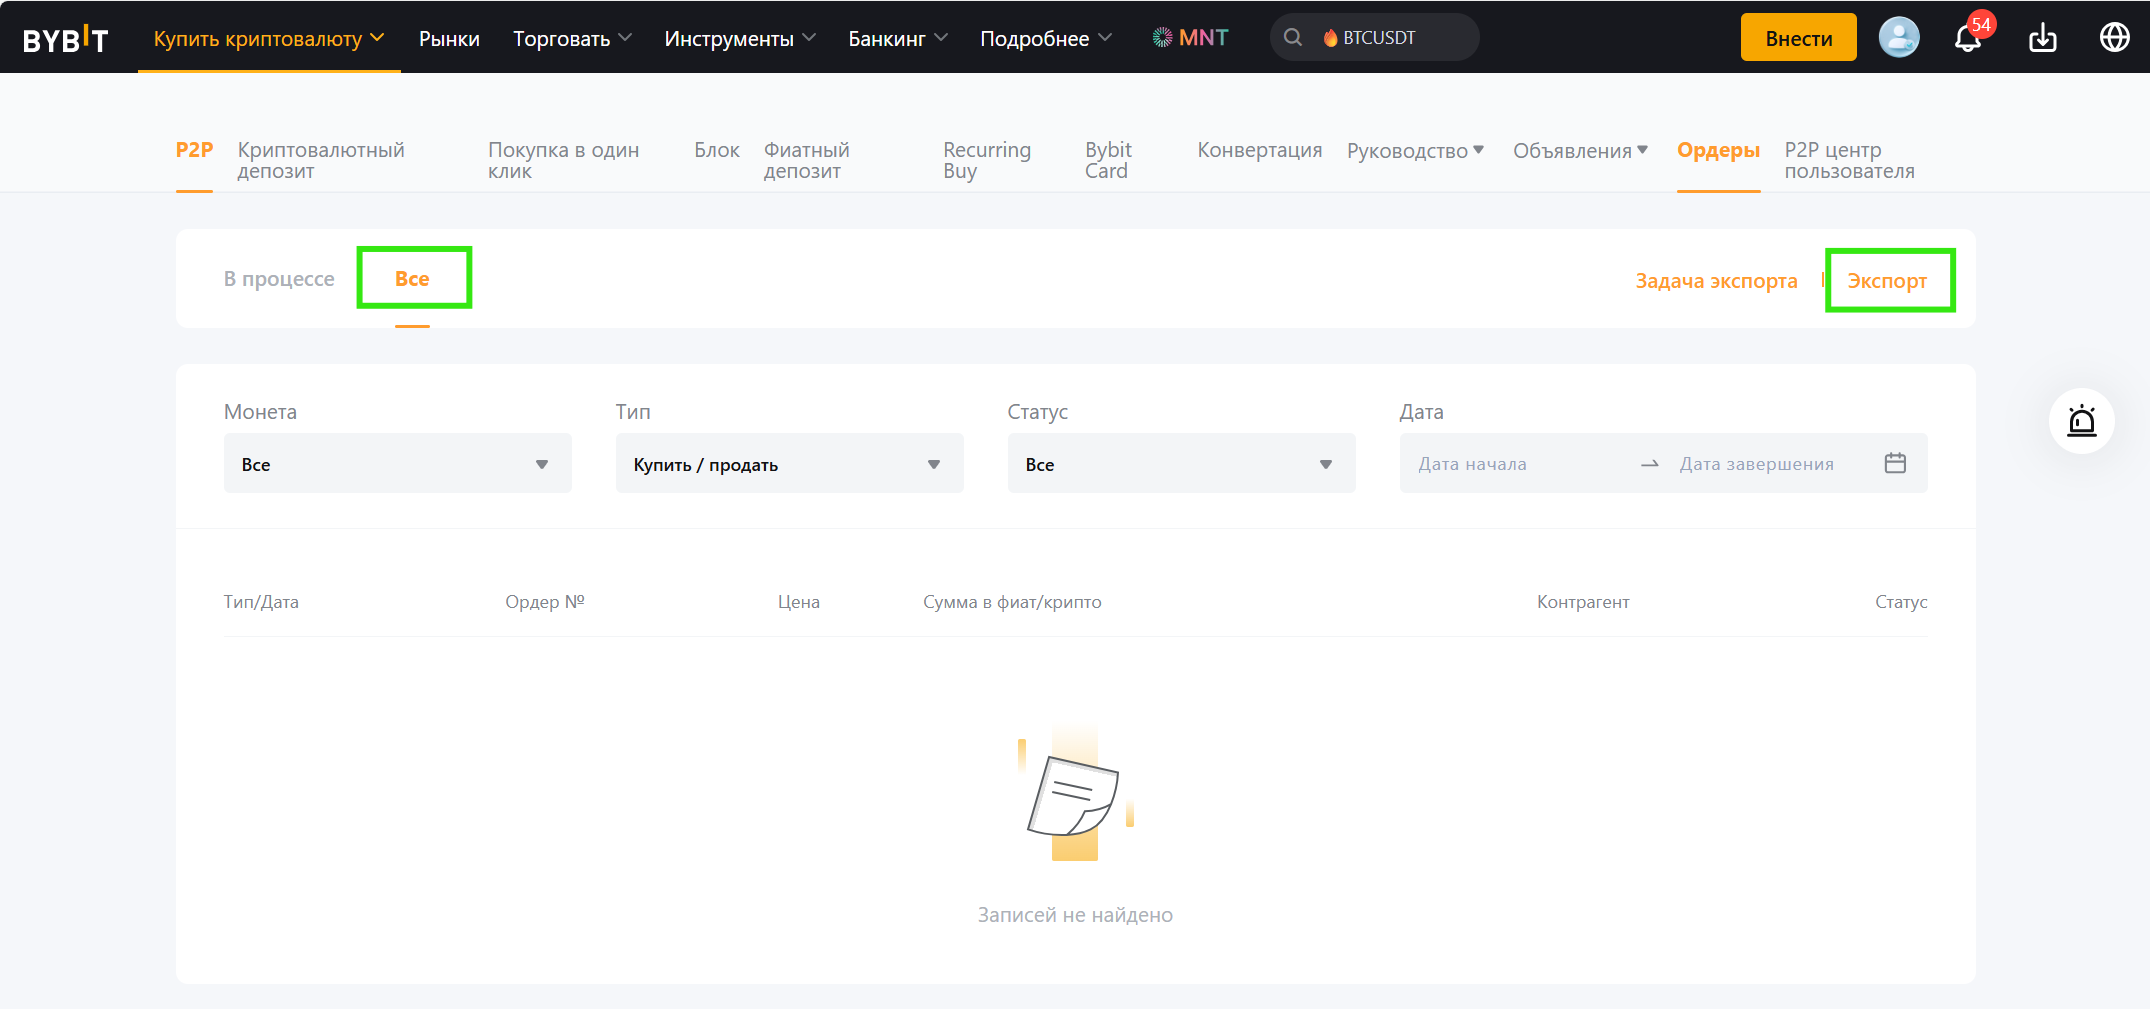Expand the Тип Купить / продать dropdown

click(789, 464)
